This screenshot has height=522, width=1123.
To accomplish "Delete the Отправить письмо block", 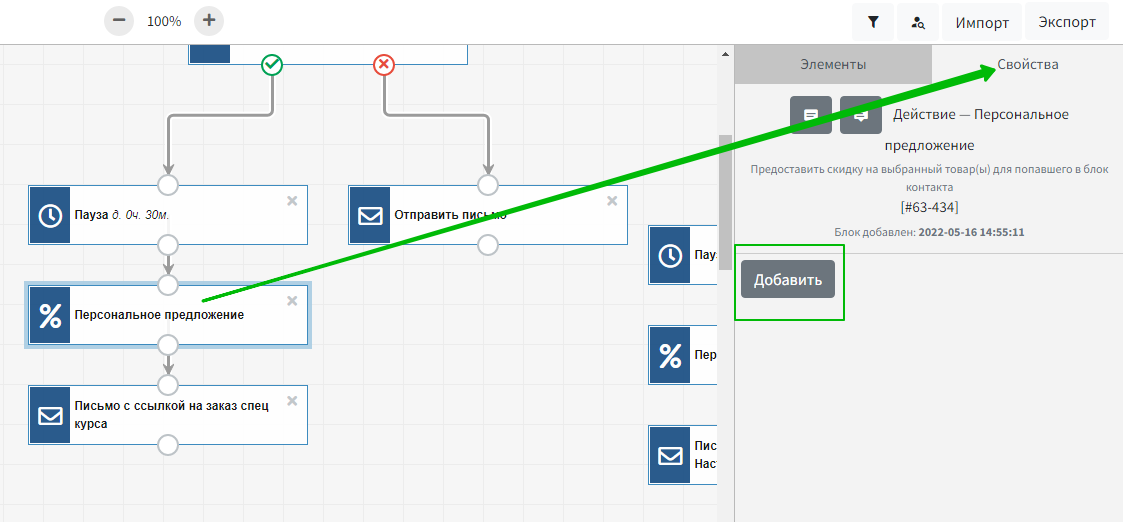I will tap(612, 201).
